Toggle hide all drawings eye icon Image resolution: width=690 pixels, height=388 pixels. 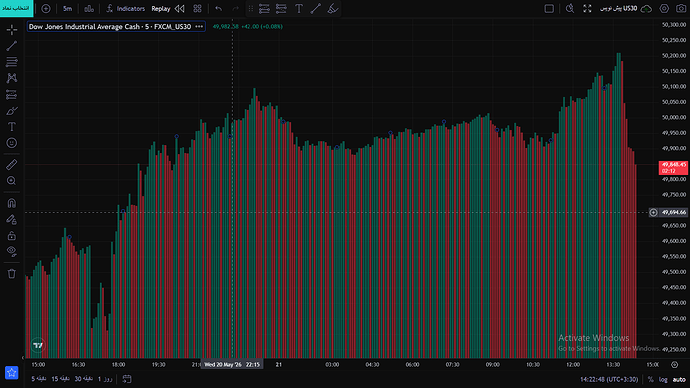click(x=12, y=251)
